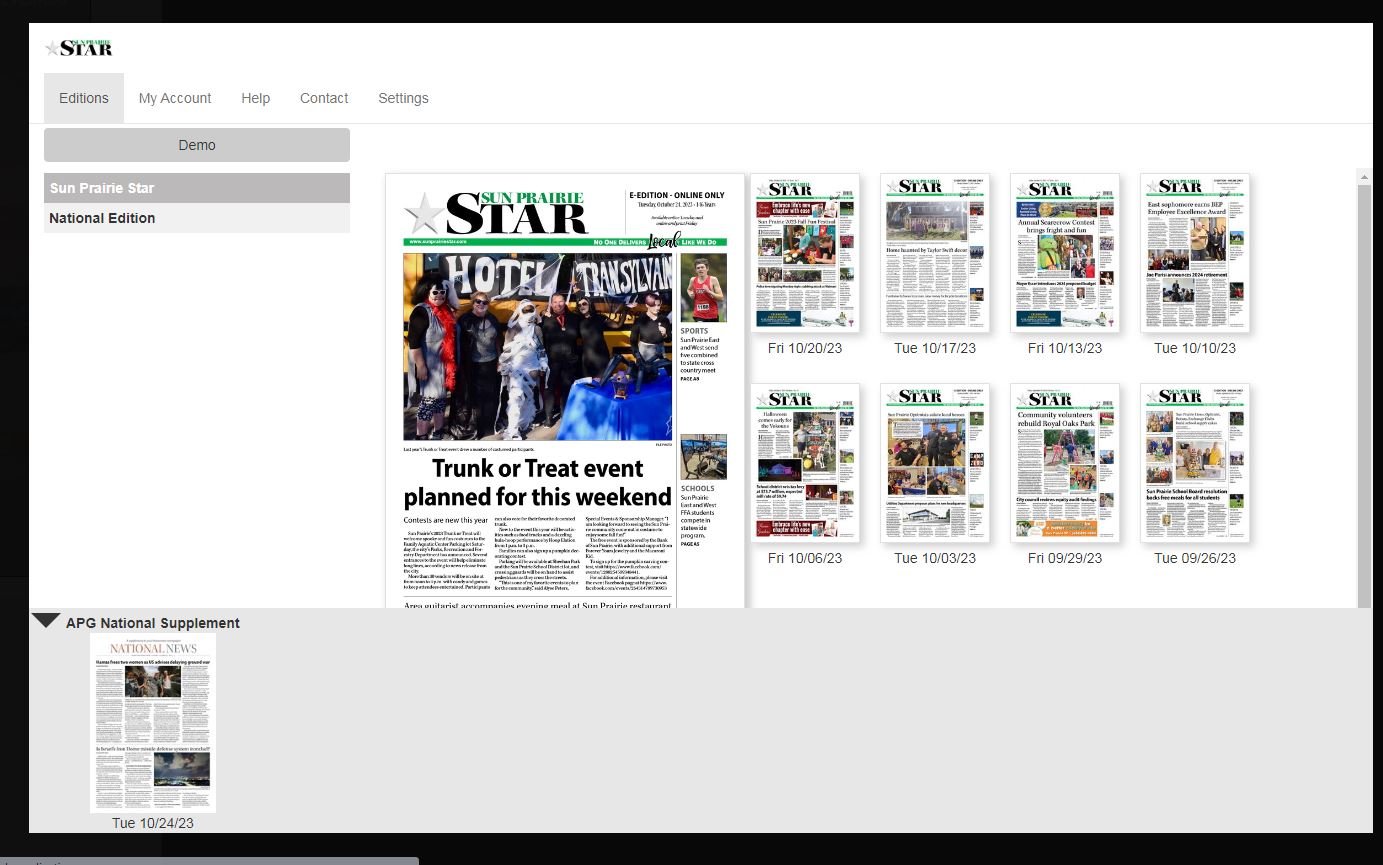Click the 'Tue 09/26/23' date label
The width and height of the screenshot is (1383, 865).
pyautogui.click(x=1195, y=558)
